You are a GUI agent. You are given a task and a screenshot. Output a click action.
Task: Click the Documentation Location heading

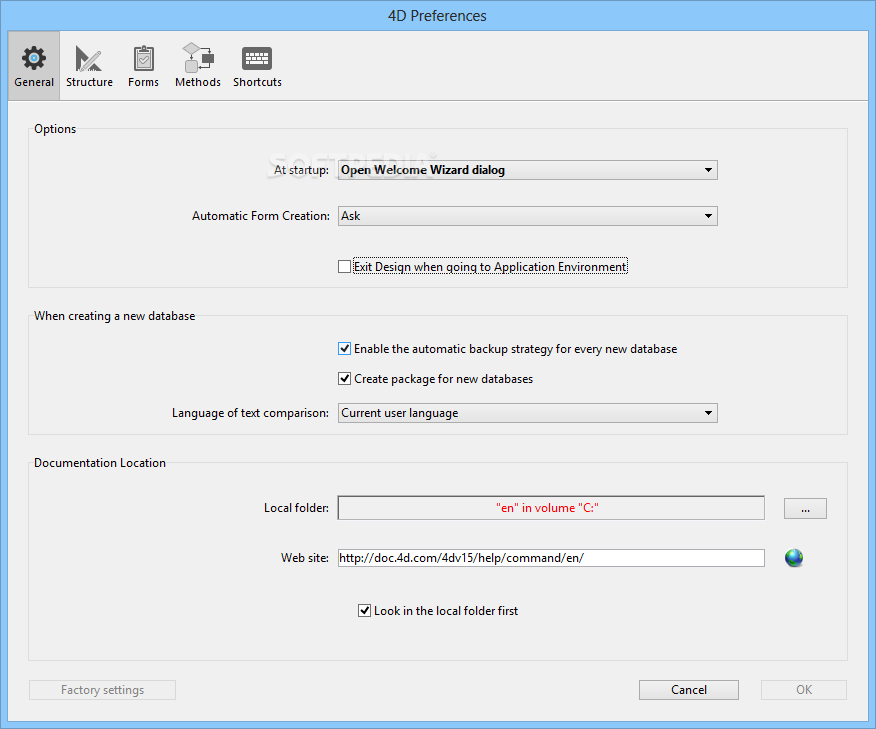pyautogui.click(x=100, y=463)
